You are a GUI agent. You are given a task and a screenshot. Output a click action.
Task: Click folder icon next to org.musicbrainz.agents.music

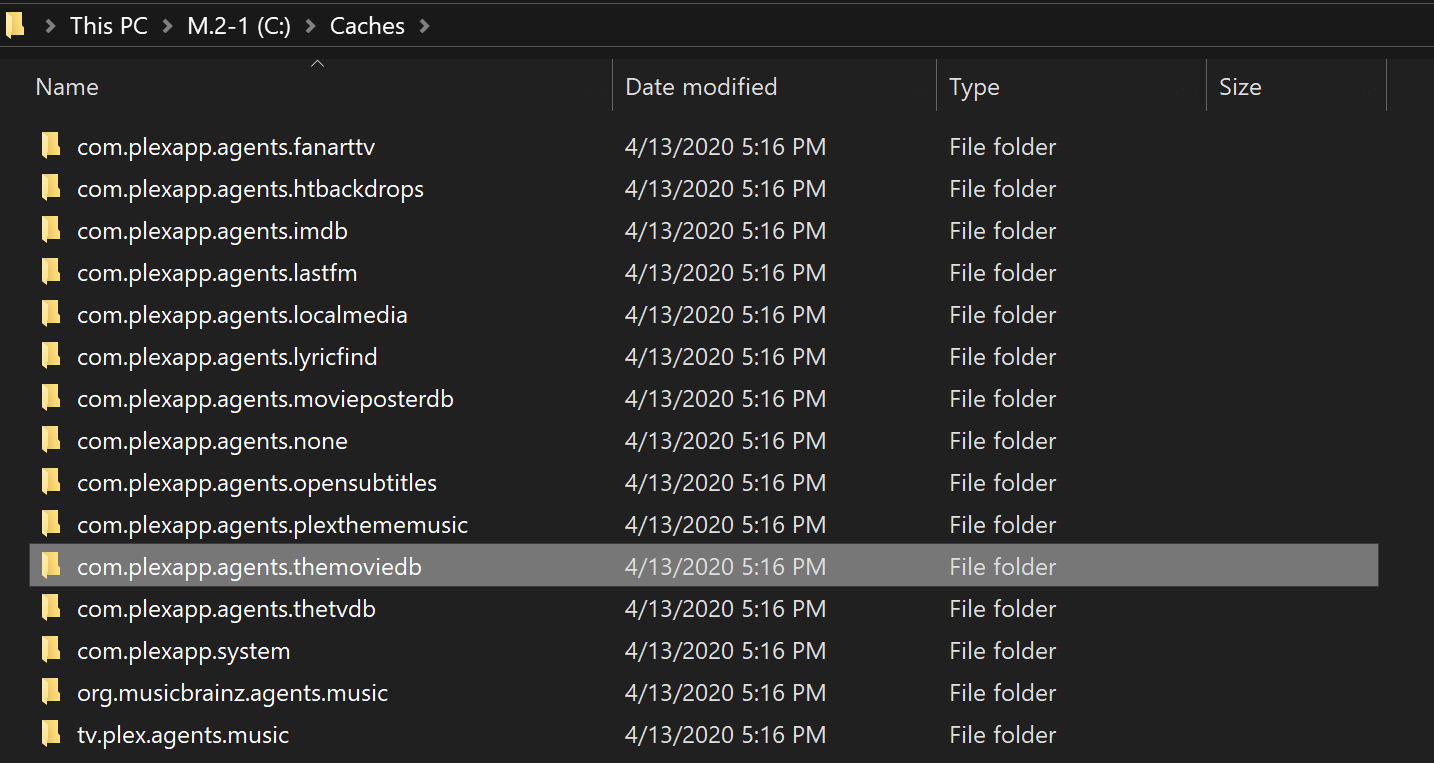pyautogui.click(x=51, y=693)
